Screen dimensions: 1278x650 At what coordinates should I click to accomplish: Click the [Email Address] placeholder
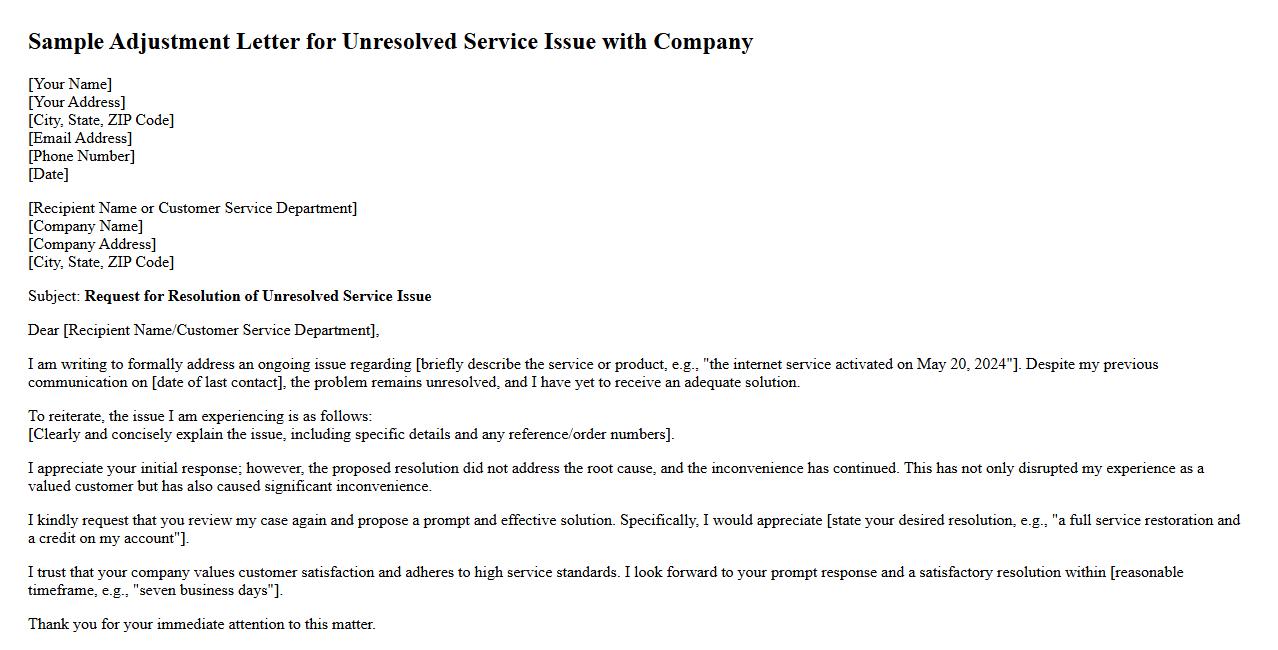80,138
